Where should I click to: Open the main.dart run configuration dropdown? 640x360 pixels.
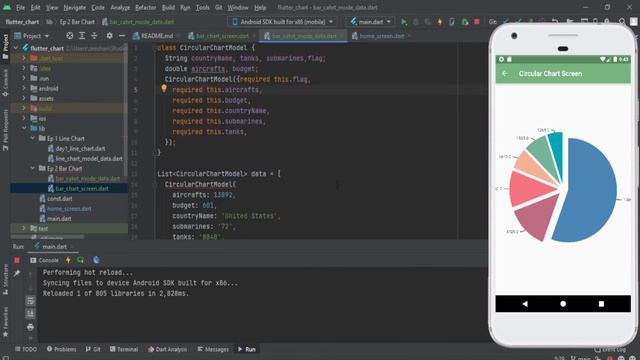pyautogui.click(x=370, y=22)
